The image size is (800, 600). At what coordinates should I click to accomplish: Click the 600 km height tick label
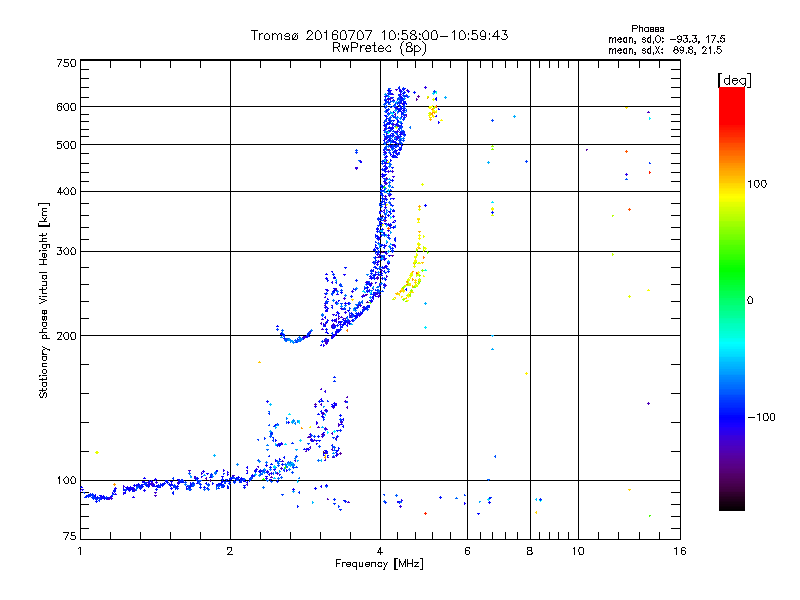66,107
